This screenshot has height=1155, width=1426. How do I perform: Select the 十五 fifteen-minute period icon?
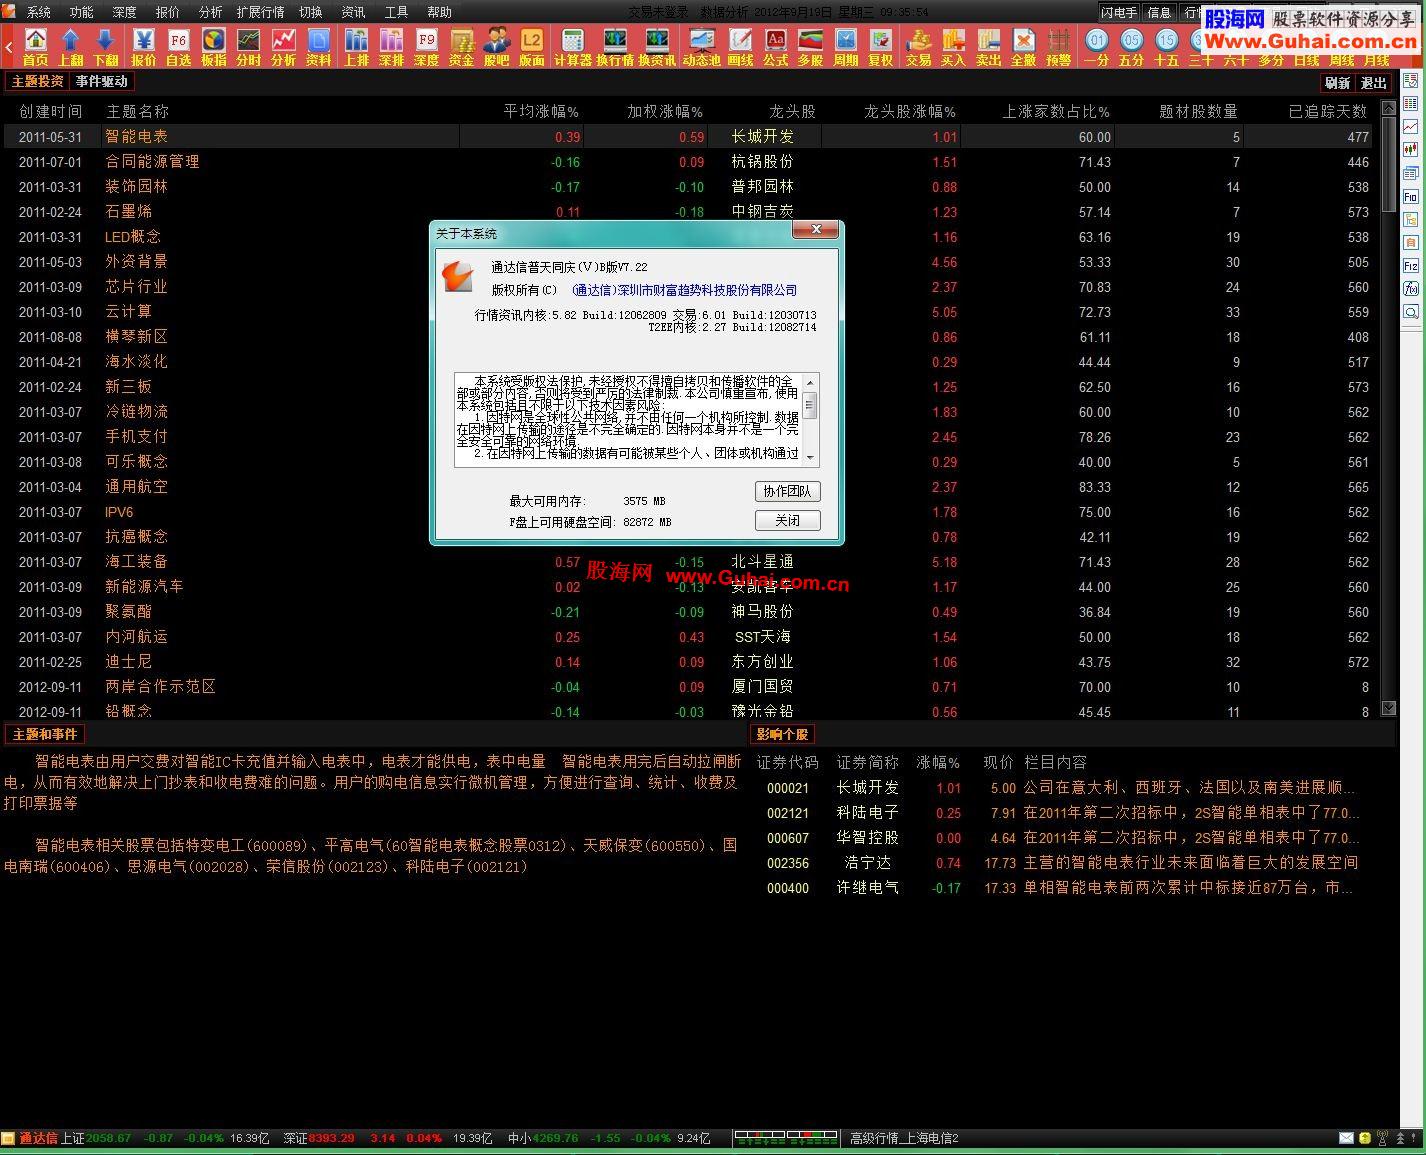click(x=1166, y=47)
